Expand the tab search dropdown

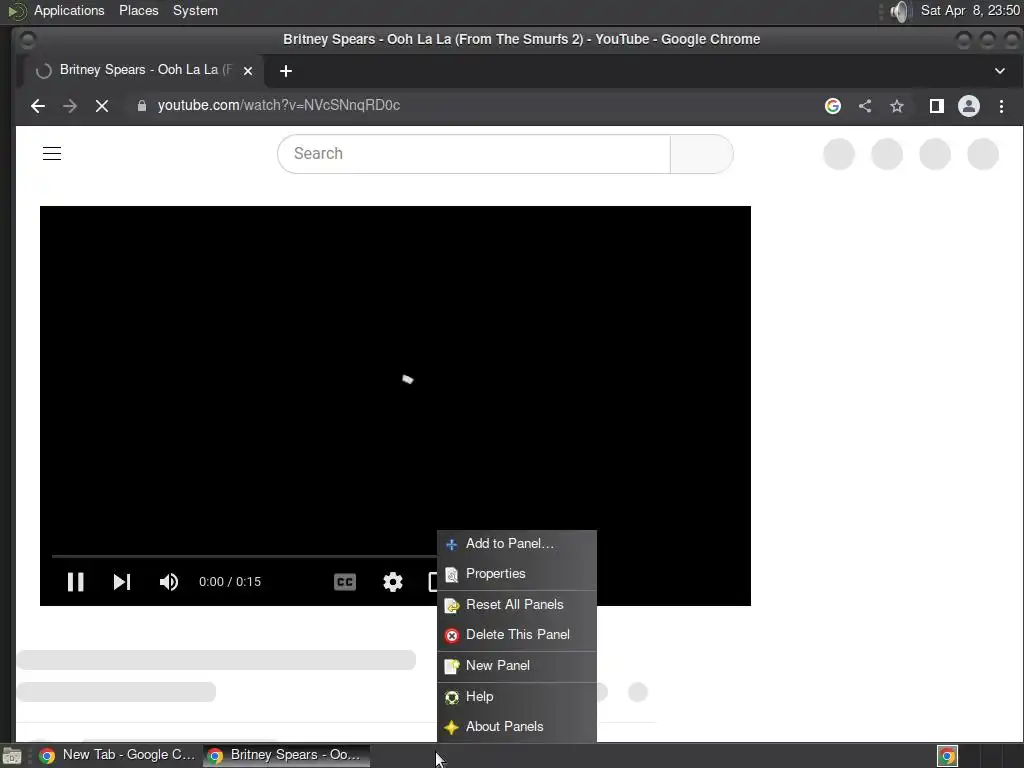[1000, 71]
